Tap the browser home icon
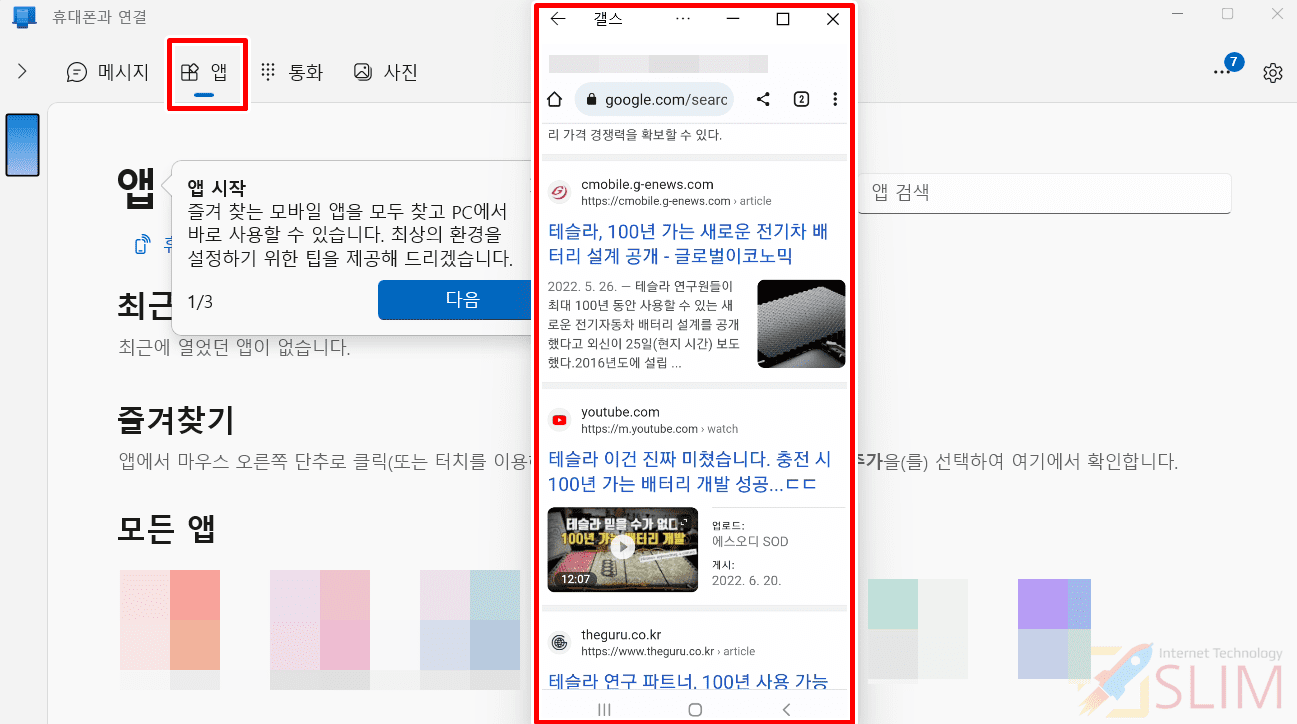This screenshot has height=724, width=1297. point(554,99)
